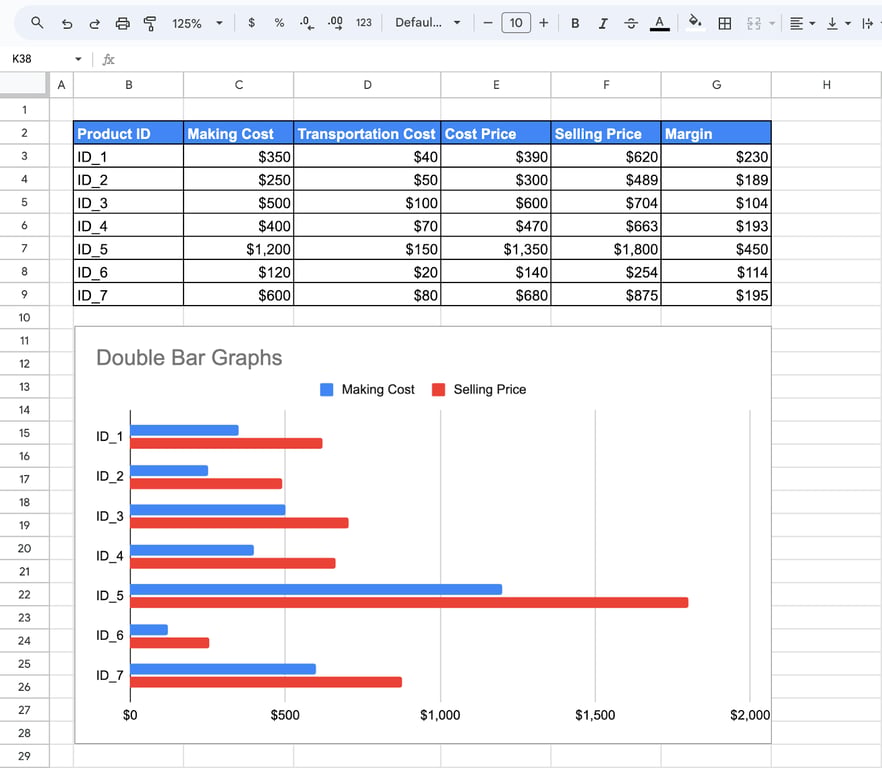
Task: Open the Default font dropdown
Action: [x=428, y=23]
